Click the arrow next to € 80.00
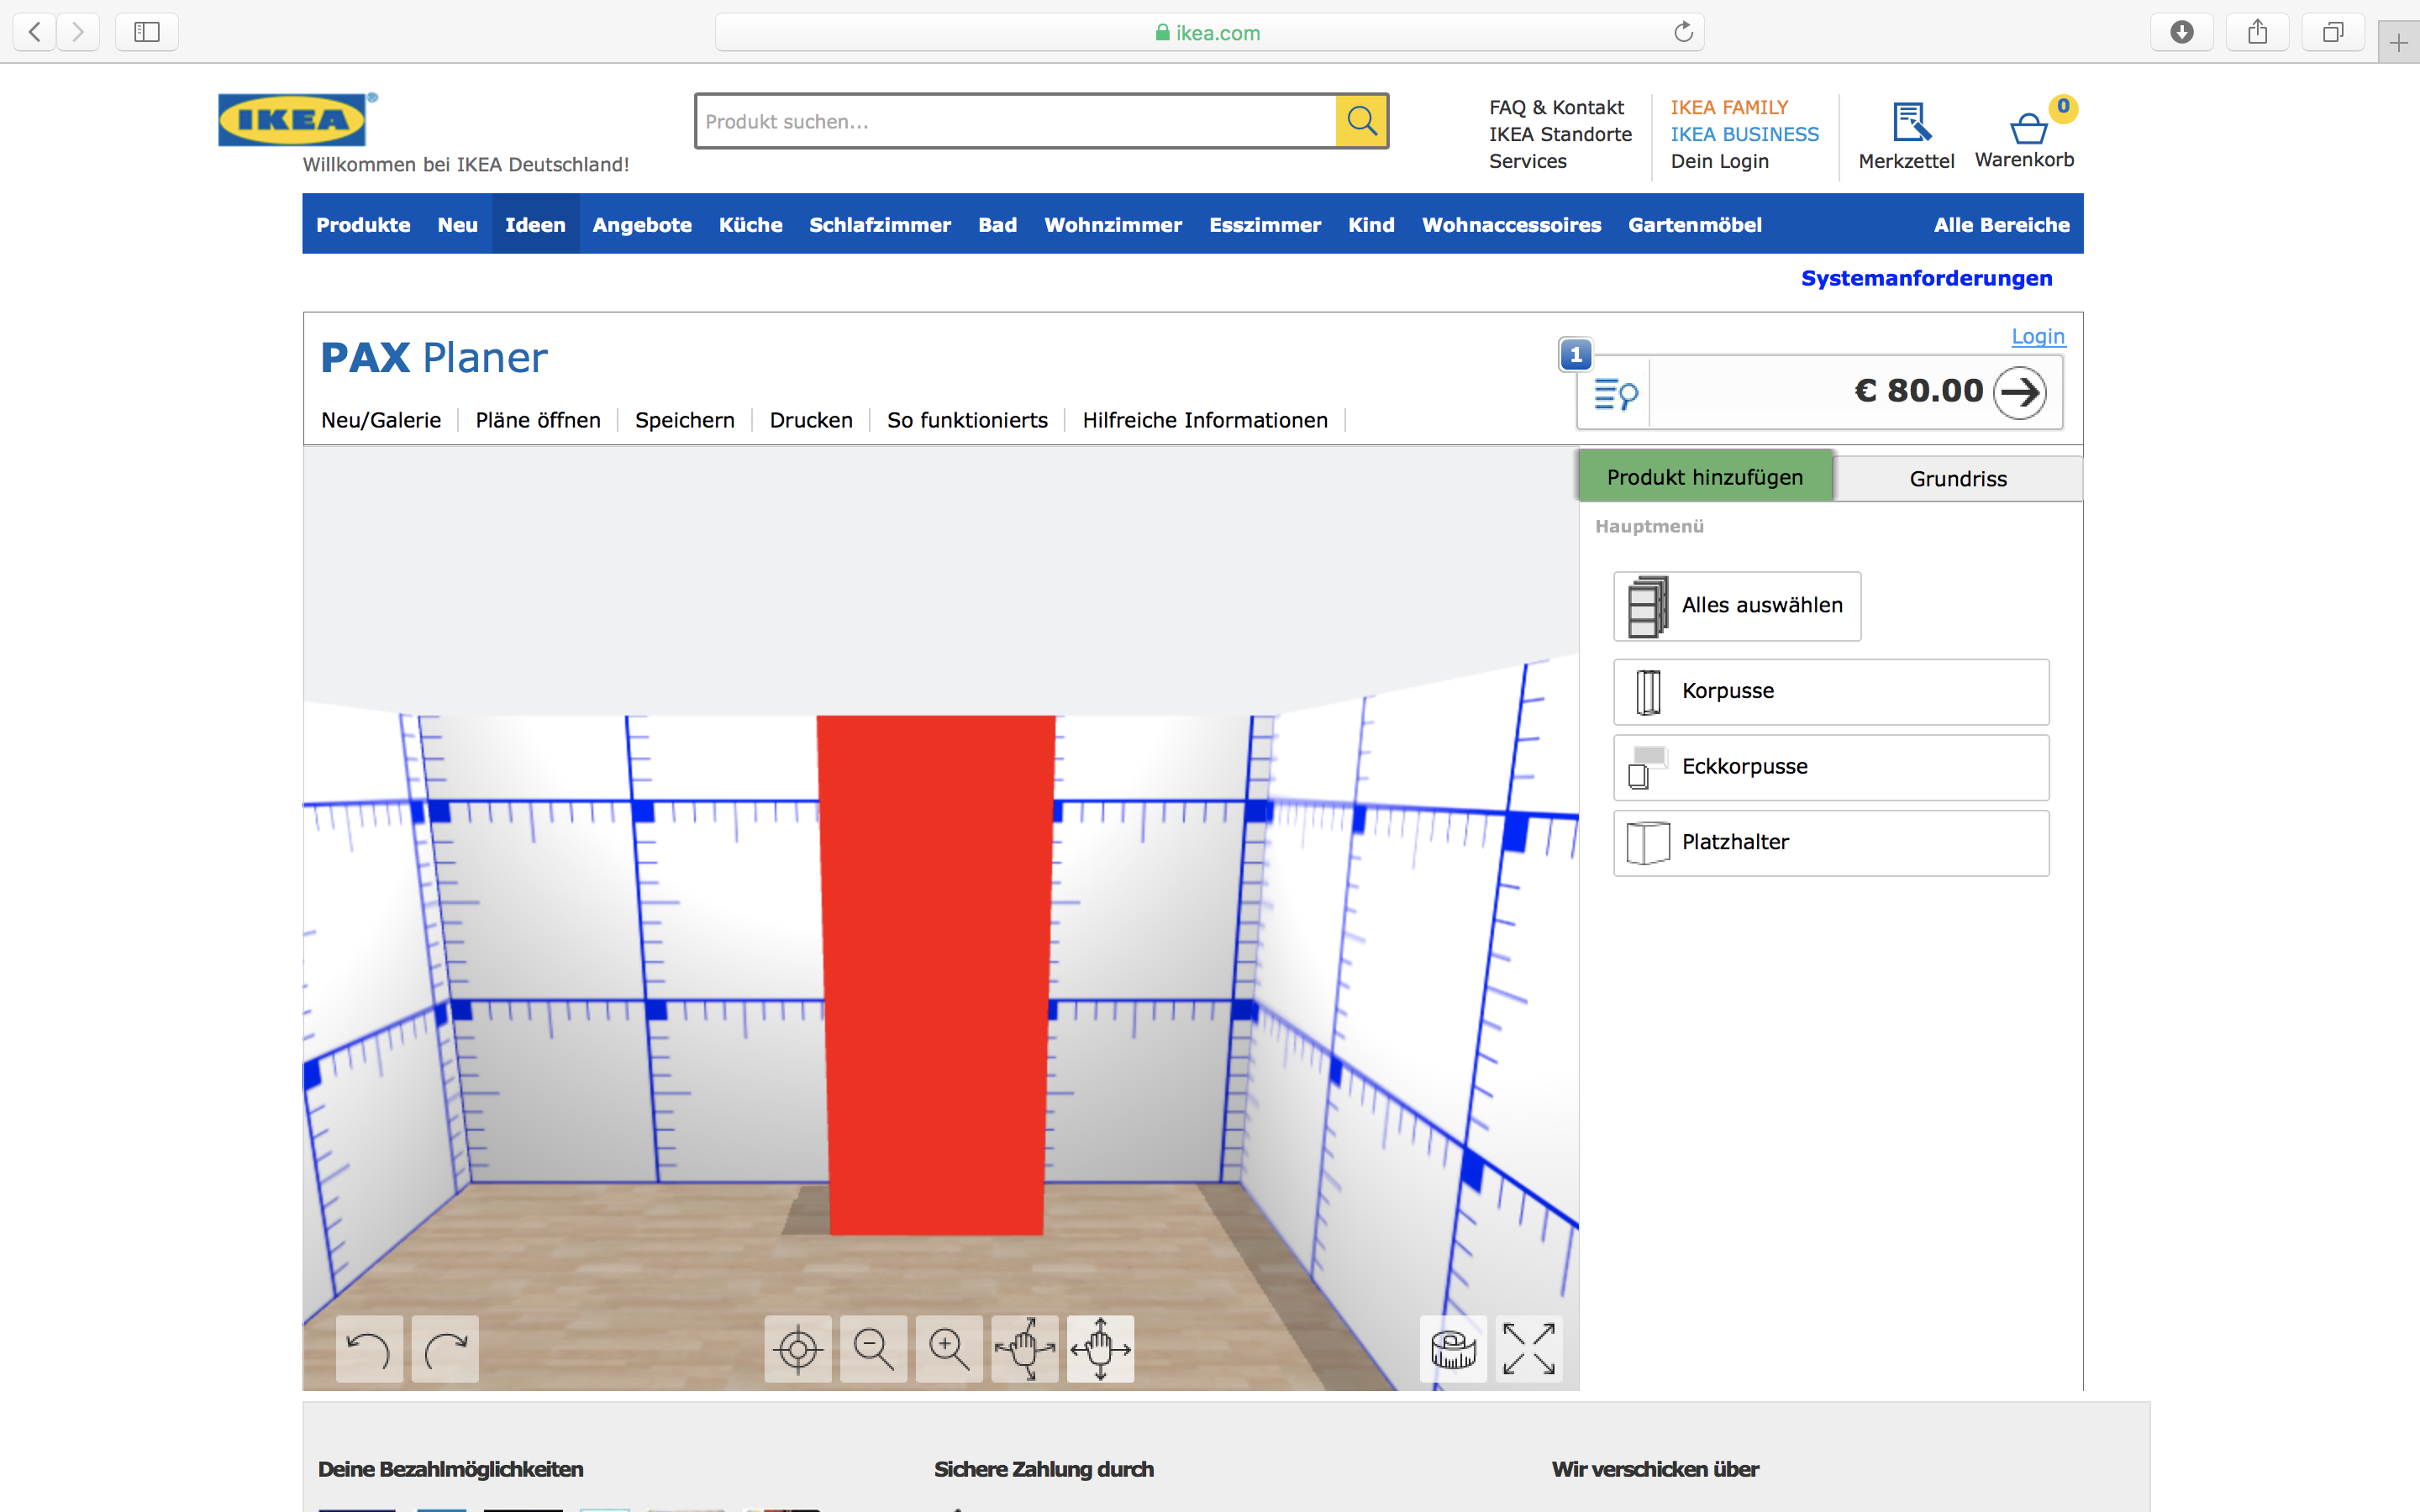The width and height of the screenshot is (2420, 1512). (2019, 392)
